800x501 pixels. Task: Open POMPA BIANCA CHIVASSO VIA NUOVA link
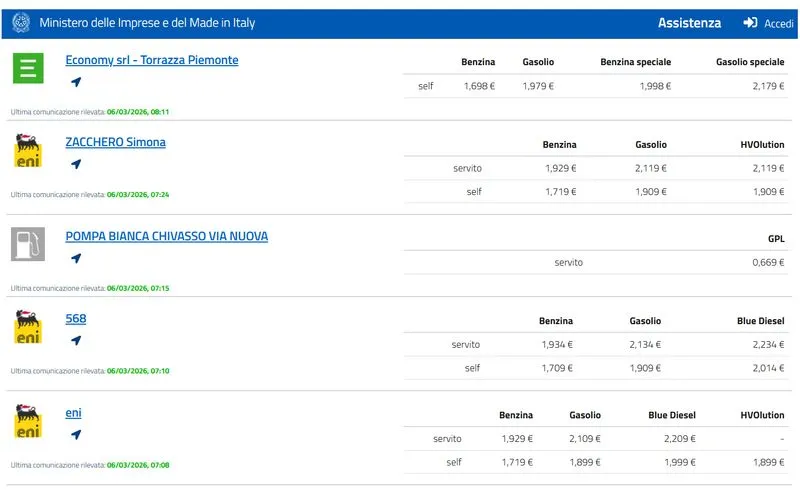coord(166,236)
